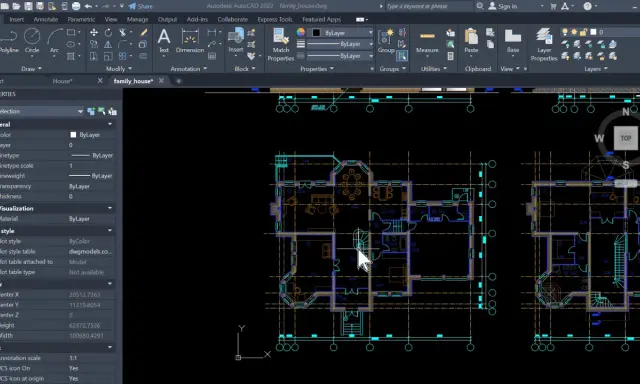This screenshot has width=640, height=384.
Task: Pick the Rectangle tool in Draw panel
Action: click(71, 32)
